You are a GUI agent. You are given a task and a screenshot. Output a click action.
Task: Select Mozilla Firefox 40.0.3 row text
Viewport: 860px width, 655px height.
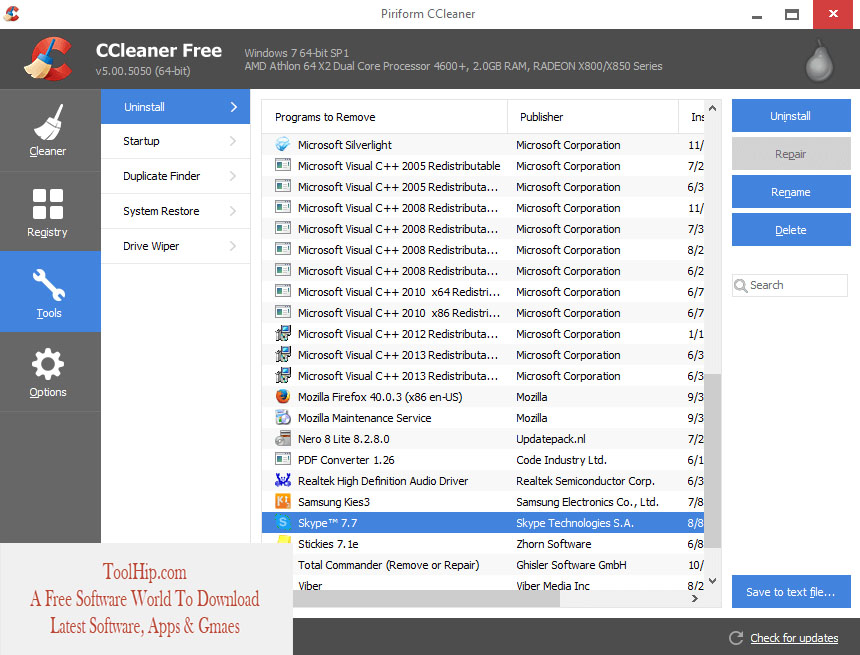[380, 397]
